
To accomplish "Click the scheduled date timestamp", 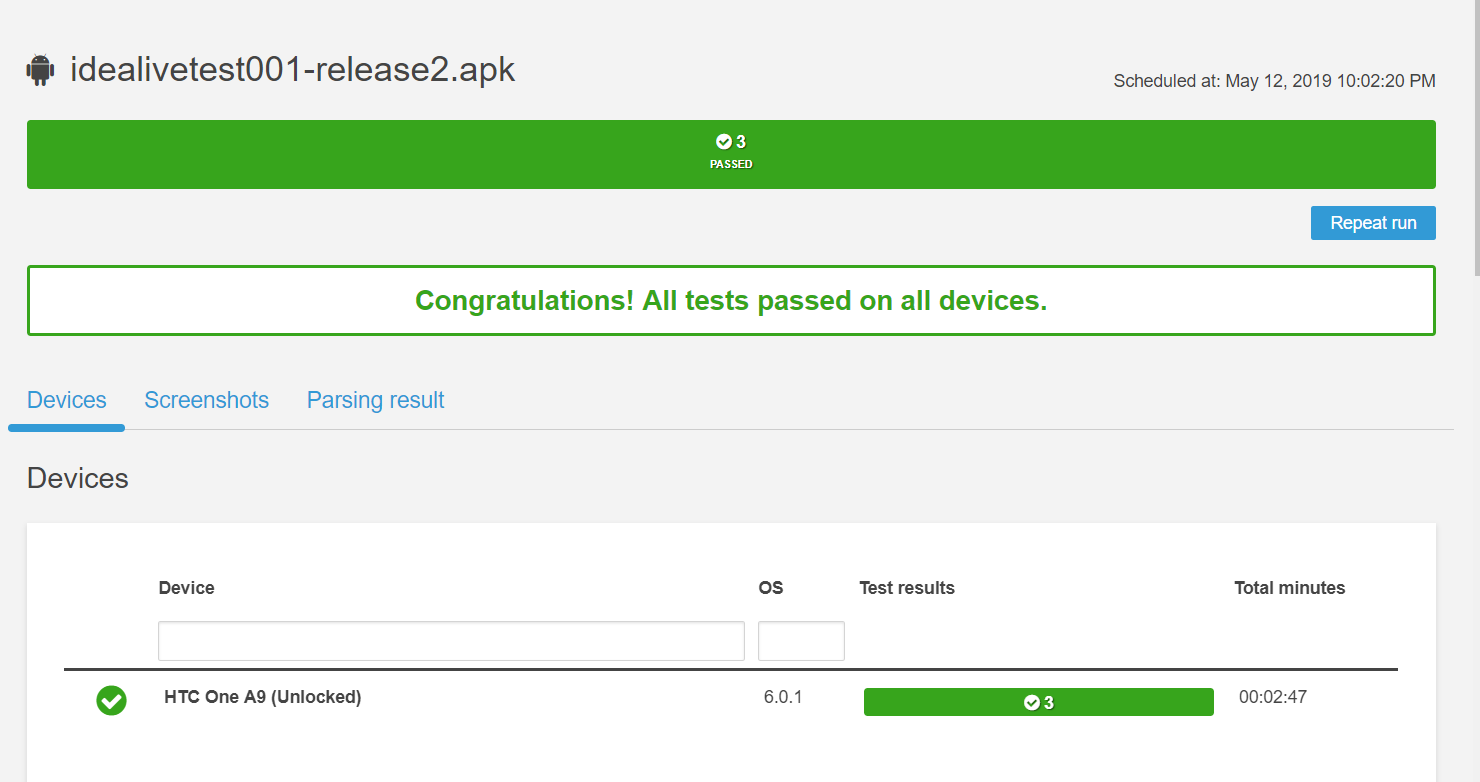I will (x=1274, y=81).
